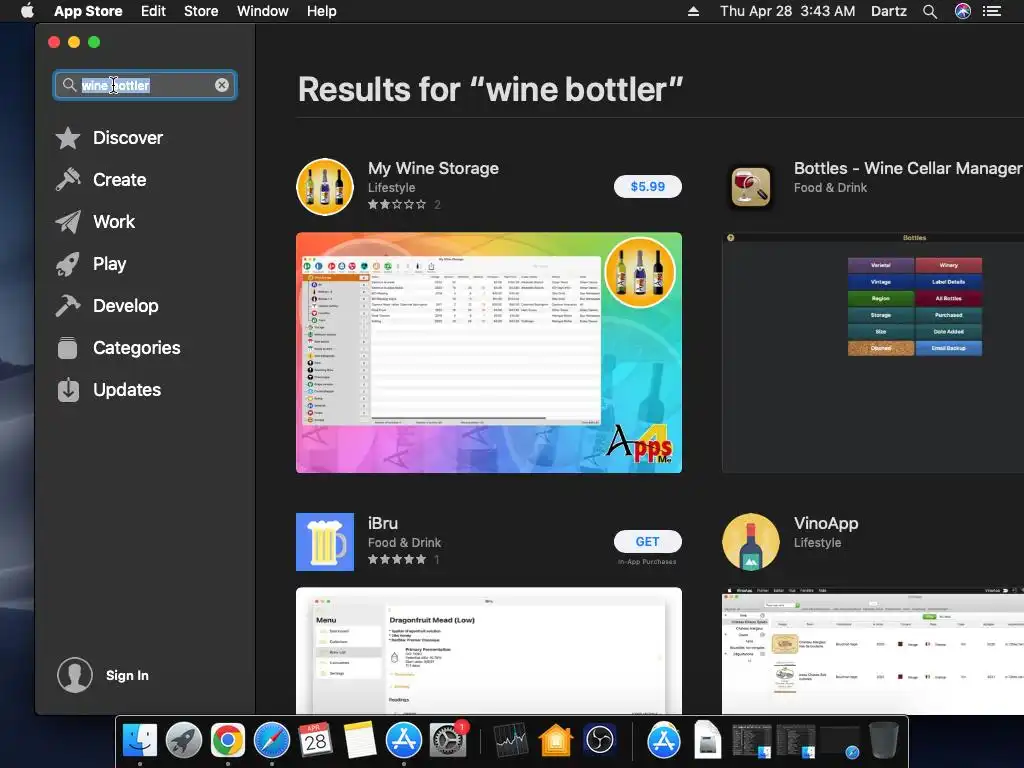1024x768 pixels.
Task: Click the Develop hammer icon in sidebar
Action: [x=68, y=306]
